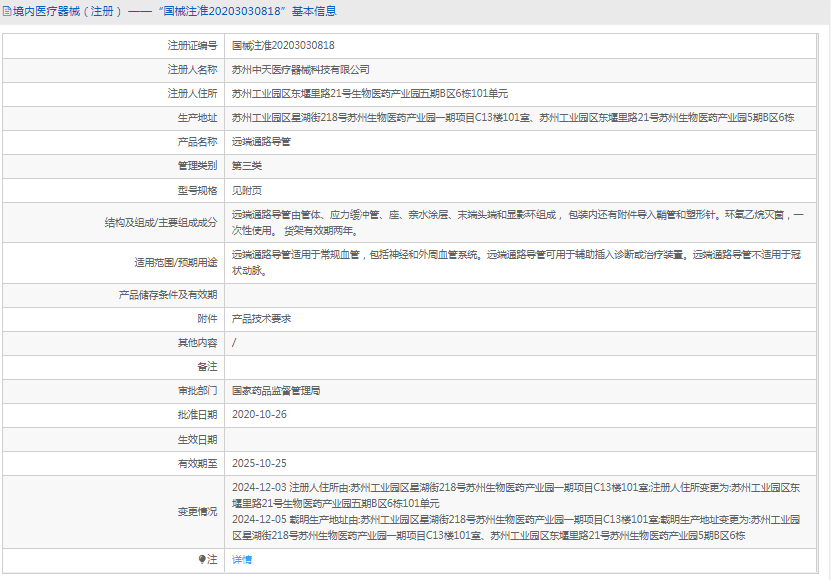Open the 详情 link in the 注 row
The height and width of the screenshot is (580, 831).
click(242, 559)
